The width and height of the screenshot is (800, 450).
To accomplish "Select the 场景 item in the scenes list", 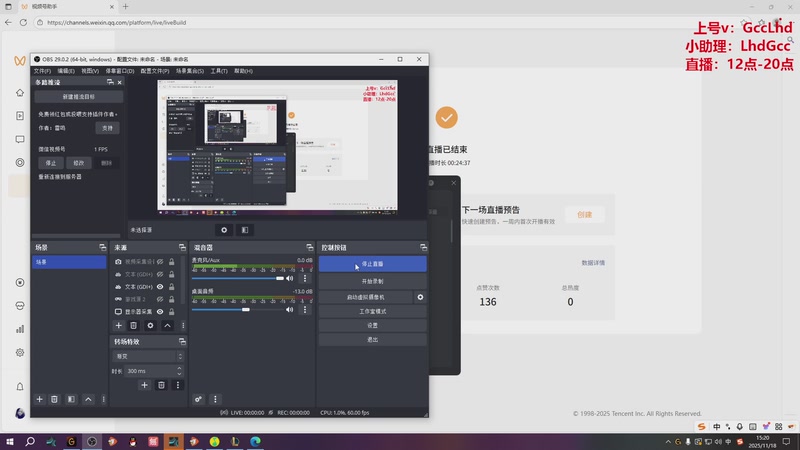I will pos(69,262).
